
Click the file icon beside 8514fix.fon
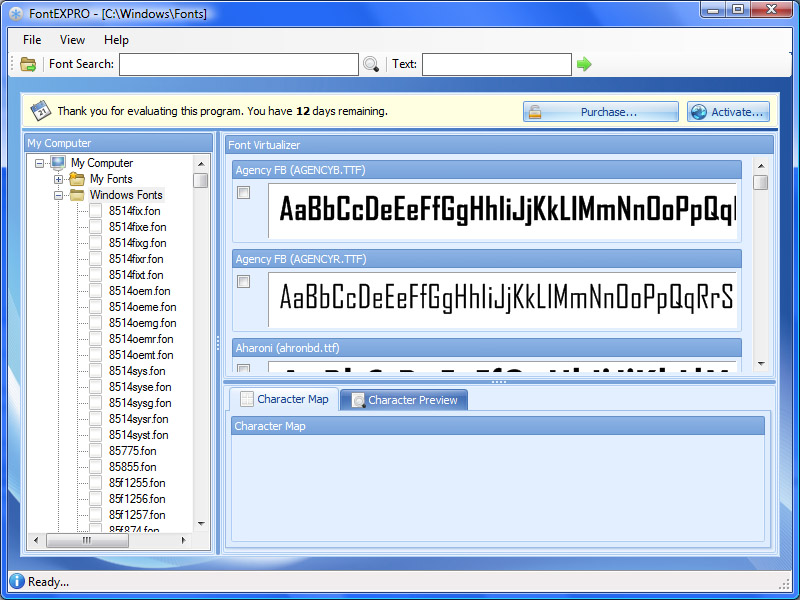click(x=95, y=211)
